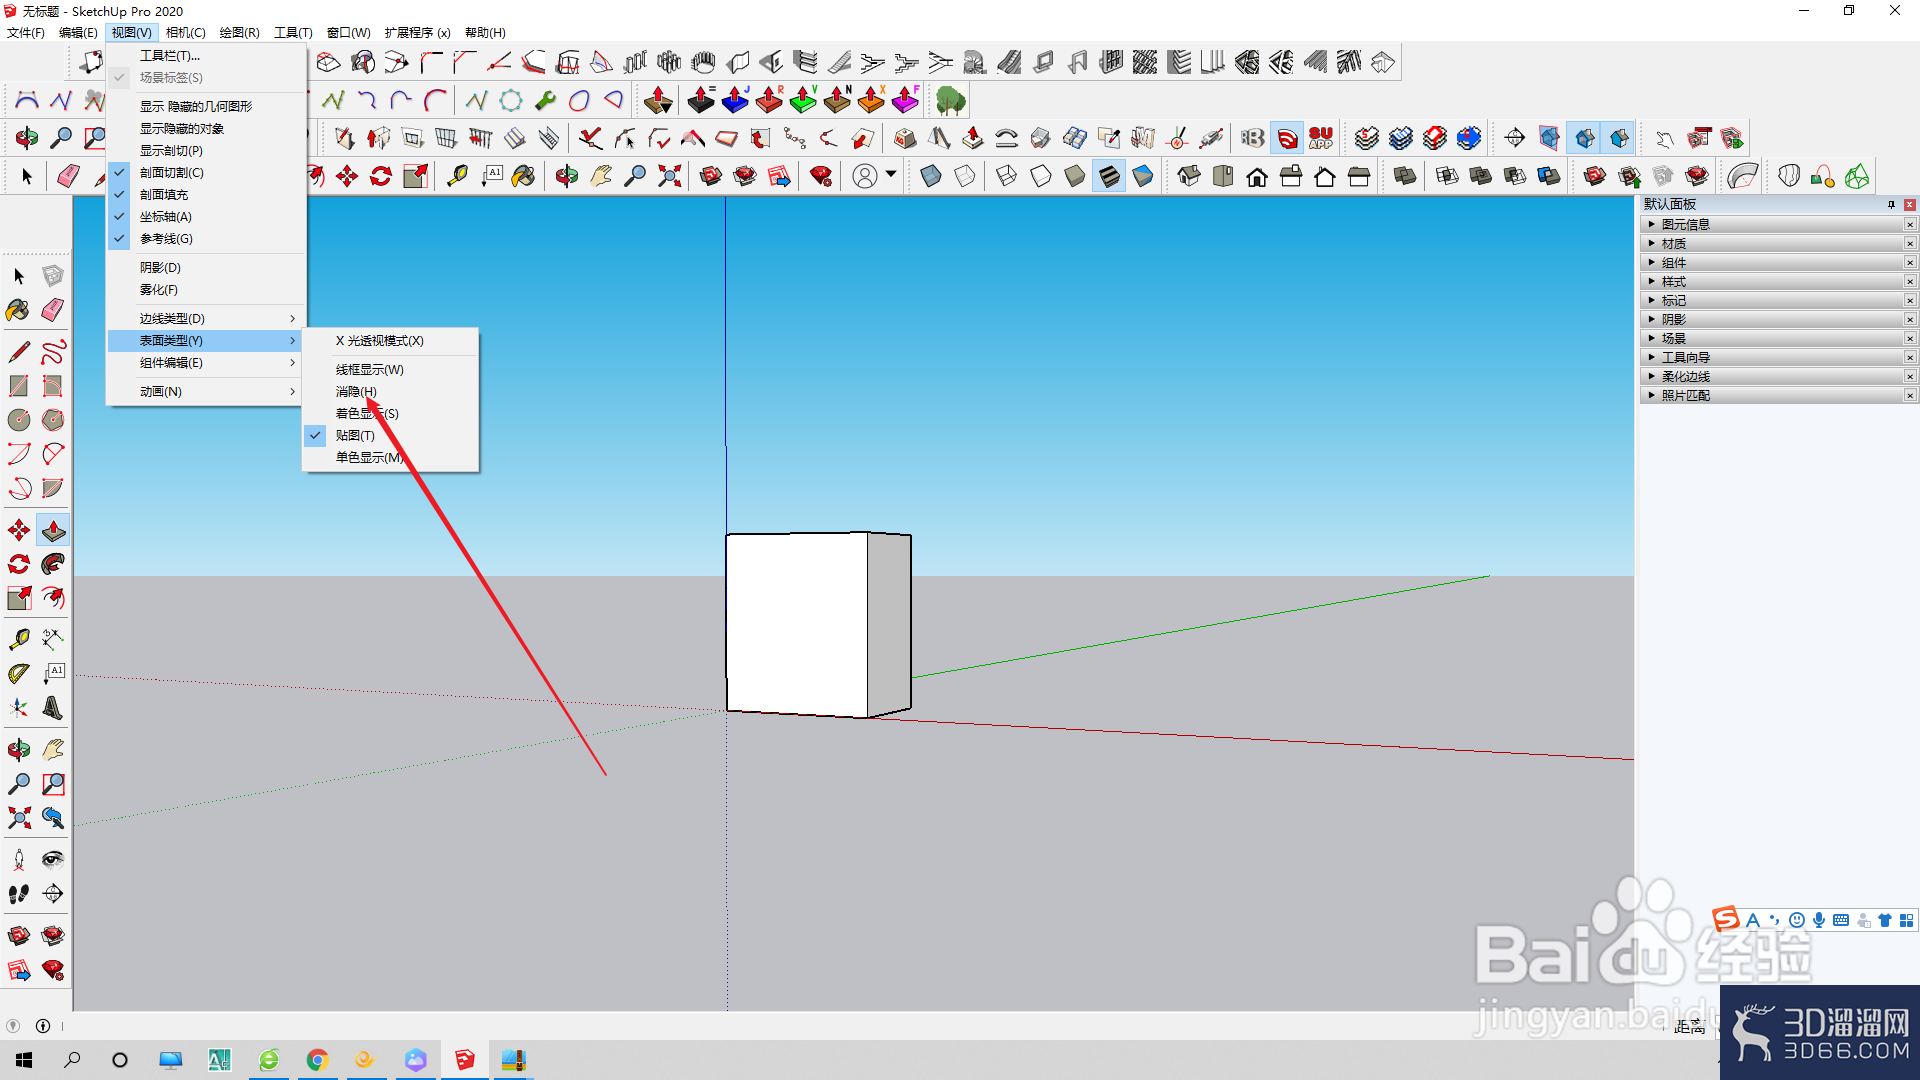Select the Line pencil tool

point(18,352)
